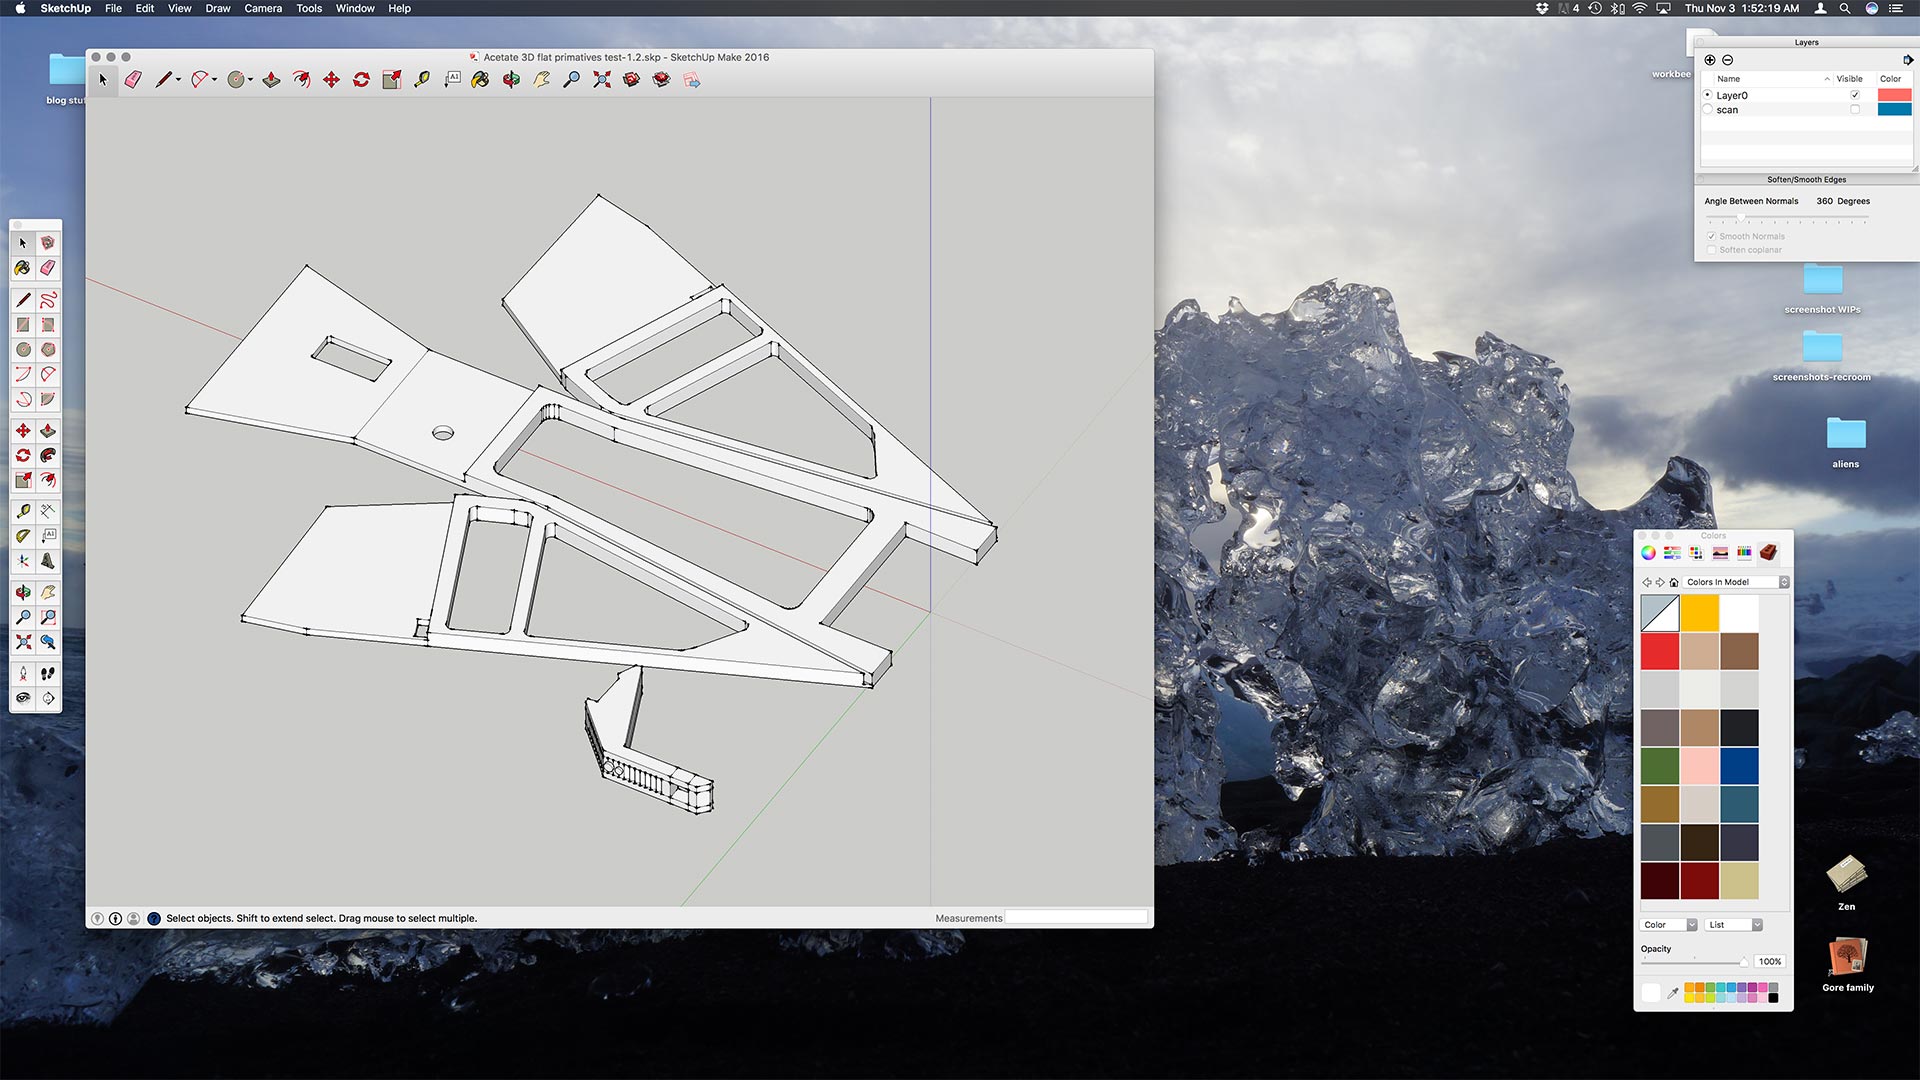
Task: Open the Pan hand tool
Action: coord(541,80)
